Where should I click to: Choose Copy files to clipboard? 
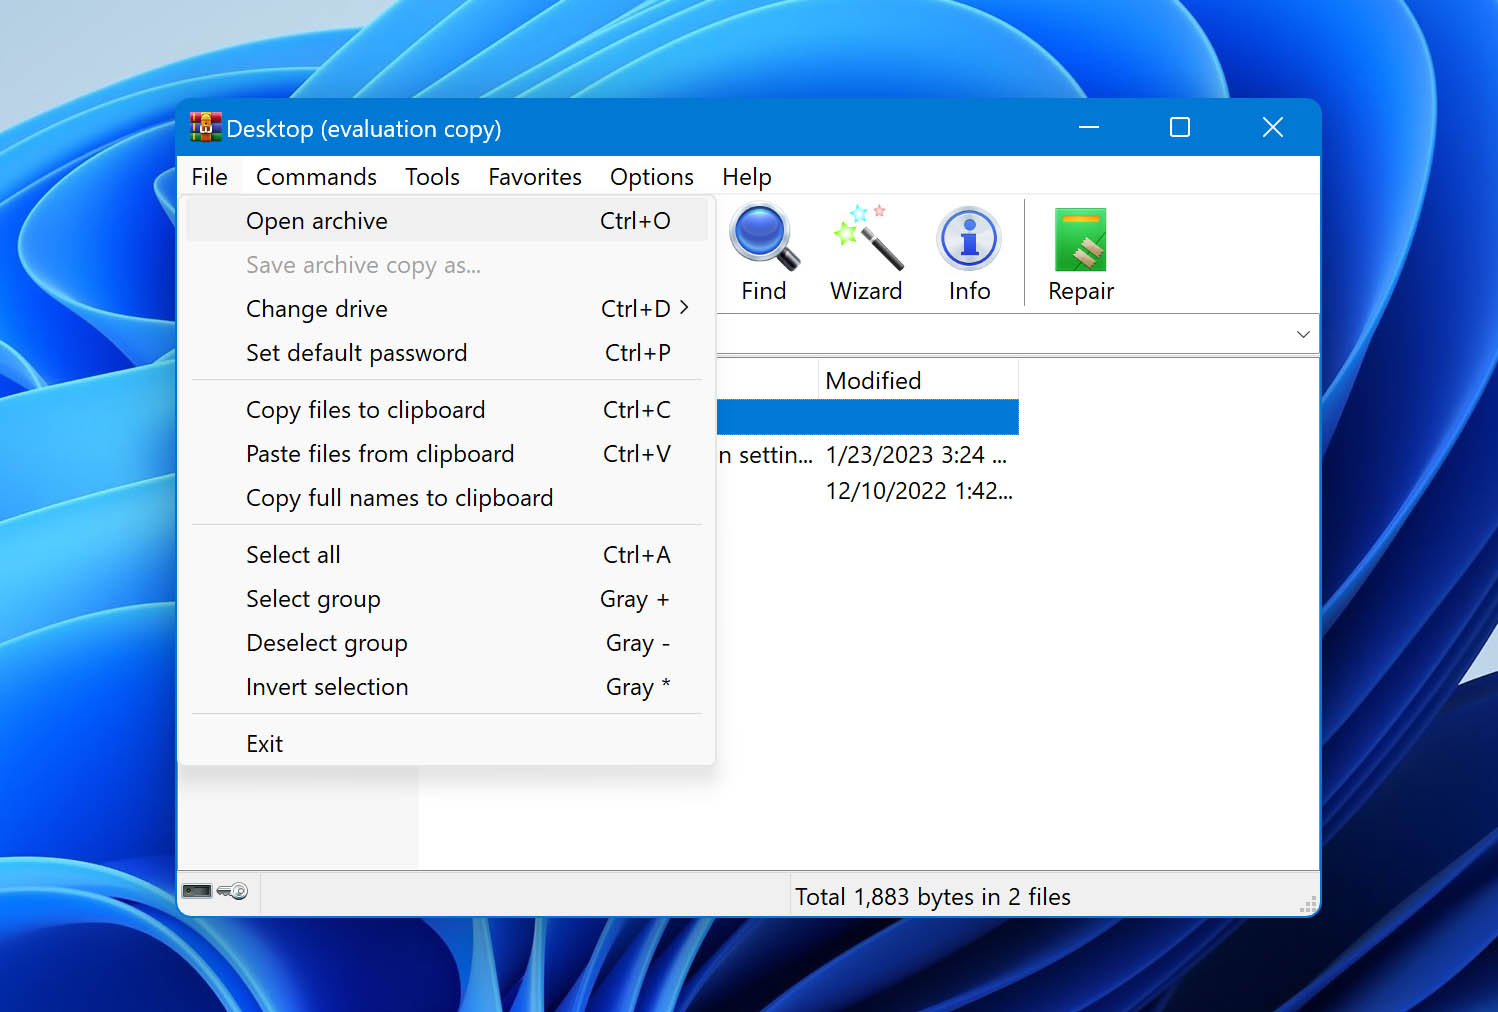point(447,410)
